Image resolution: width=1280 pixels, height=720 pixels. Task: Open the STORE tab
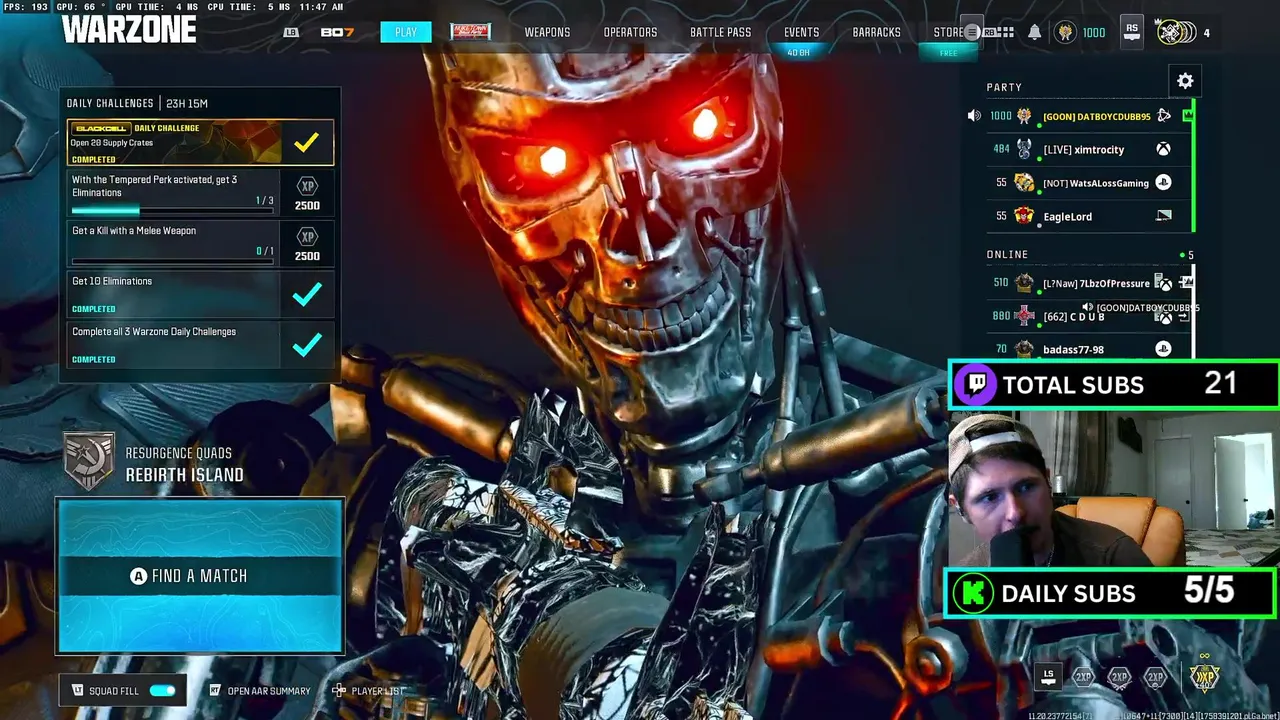pos(949,32)
